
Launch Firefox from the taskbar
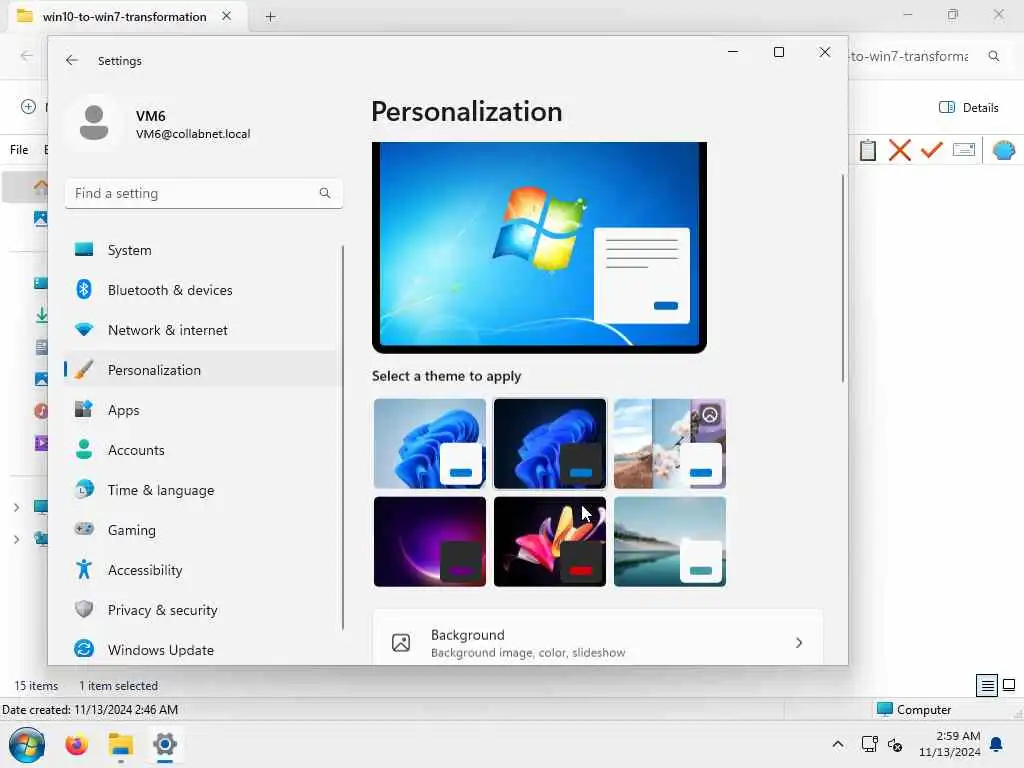click(x=76, y=744)
